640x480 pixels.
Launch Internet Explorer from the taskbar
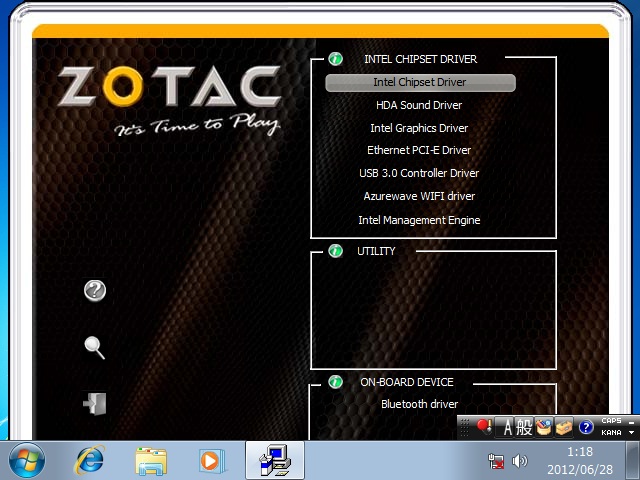[89, 460]
